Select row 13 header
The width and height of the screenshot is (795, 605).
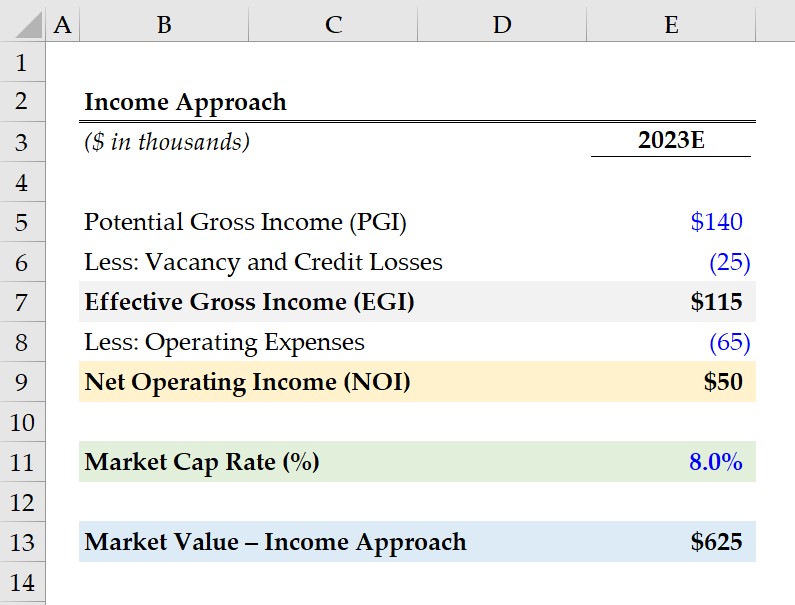[22, 542]
